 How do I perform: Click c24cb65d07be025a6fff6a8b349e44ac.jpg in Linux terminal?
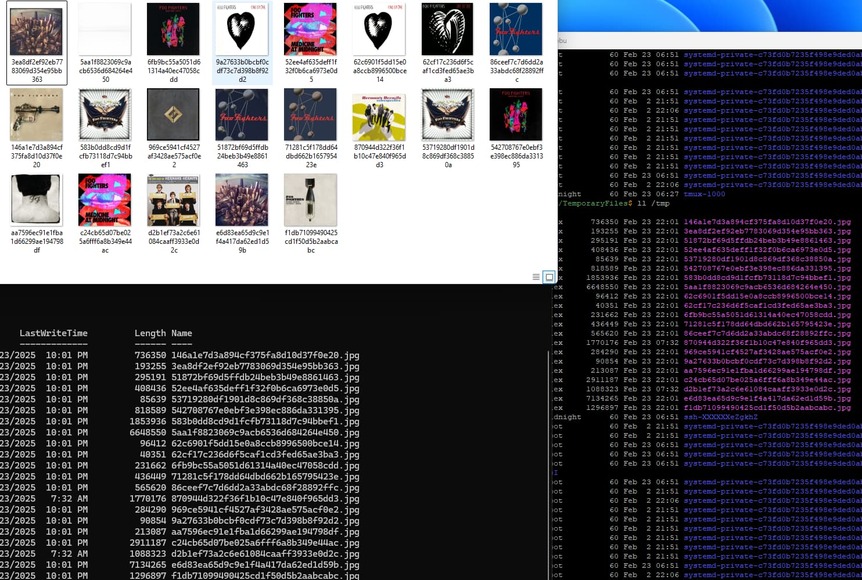[x=767, y=380]
